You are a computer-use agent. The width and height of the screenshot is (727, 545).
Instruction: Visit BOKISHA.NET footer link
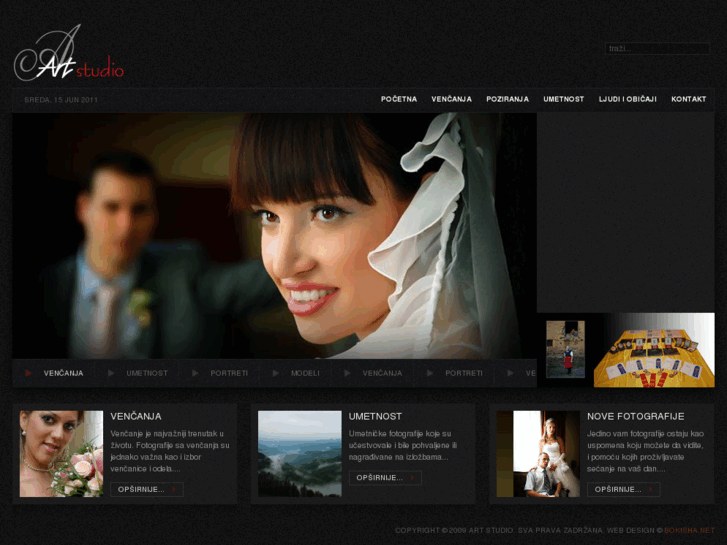click(x=689, y=530)
